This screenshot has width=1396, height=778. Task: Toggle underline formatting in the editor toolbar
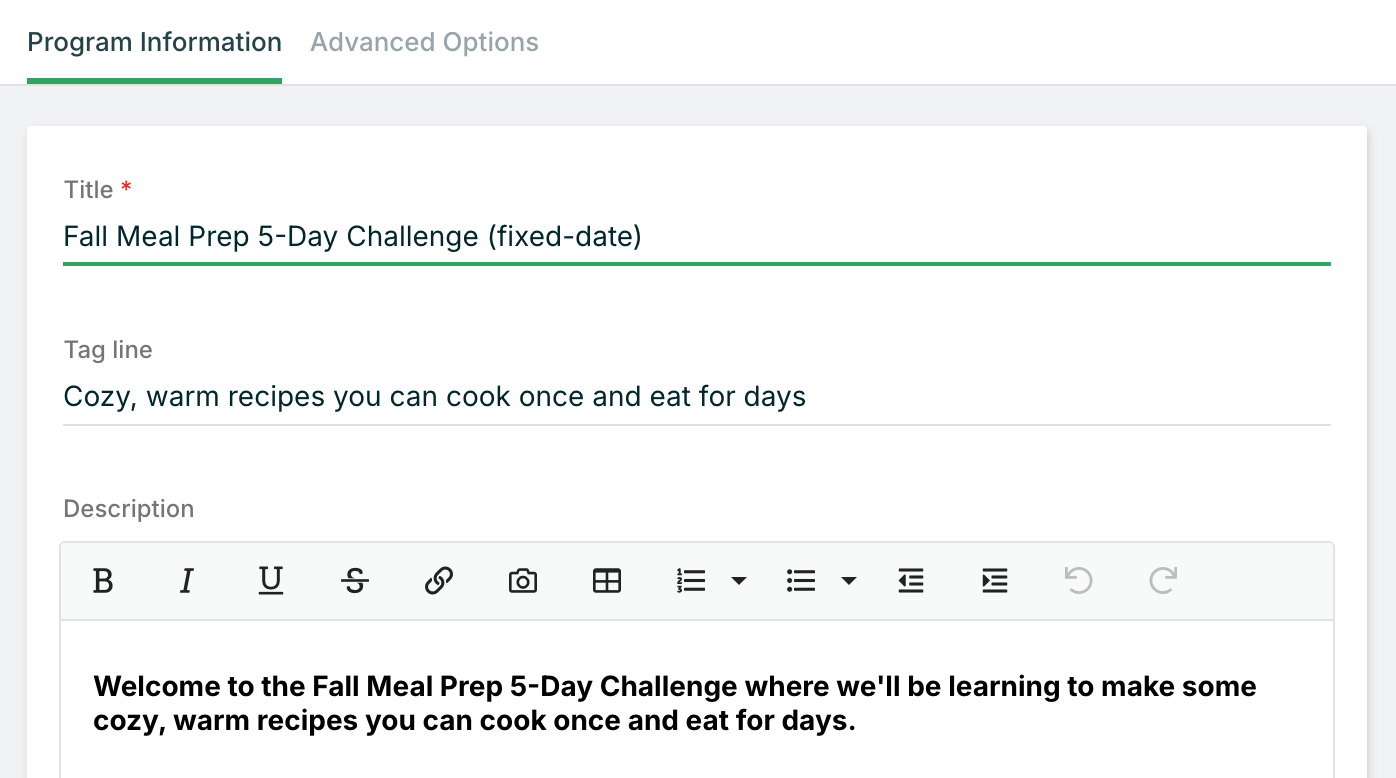[x=271, y=581]
